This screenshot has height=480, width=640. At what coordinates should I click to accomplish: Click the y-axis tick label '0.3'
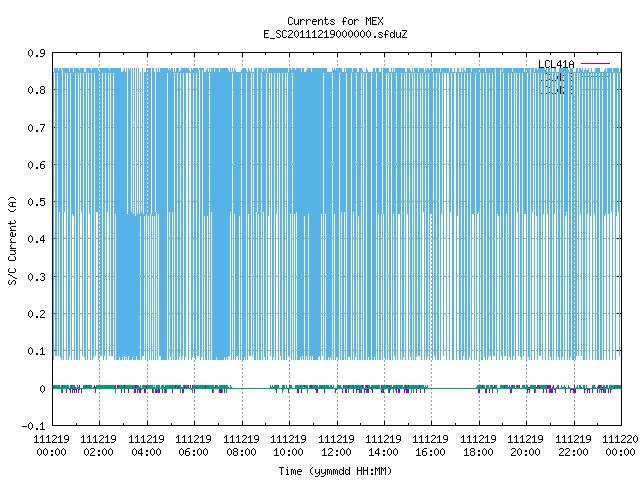click(36, 277)
